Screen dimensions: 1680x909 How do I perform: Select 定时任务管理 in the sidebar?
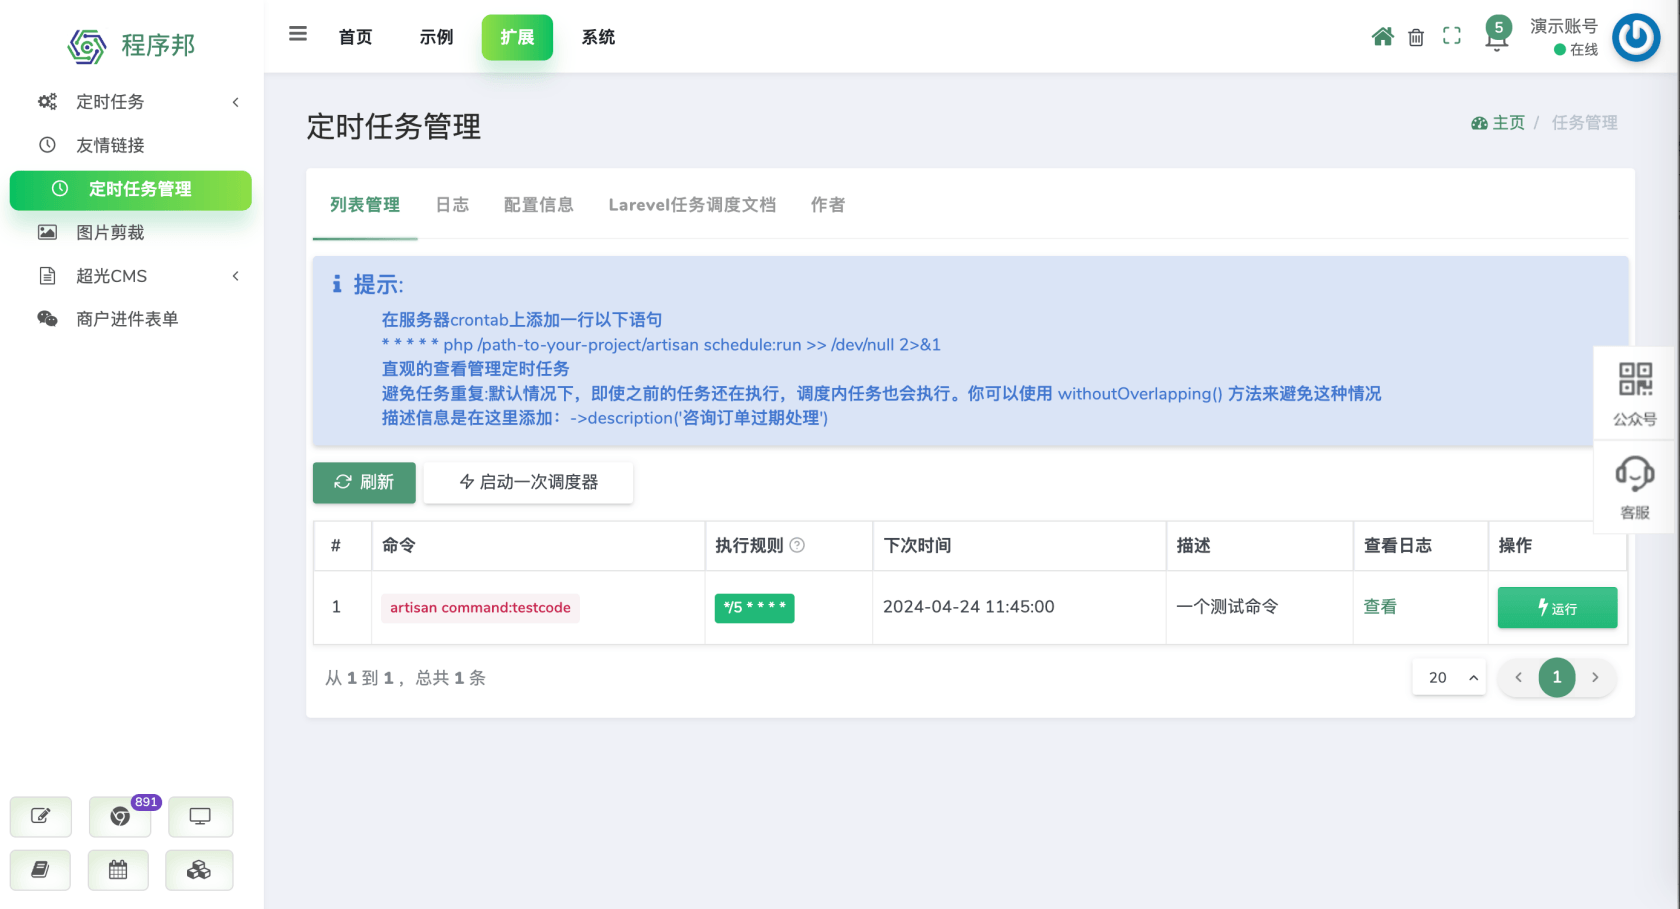coord(131,190)
